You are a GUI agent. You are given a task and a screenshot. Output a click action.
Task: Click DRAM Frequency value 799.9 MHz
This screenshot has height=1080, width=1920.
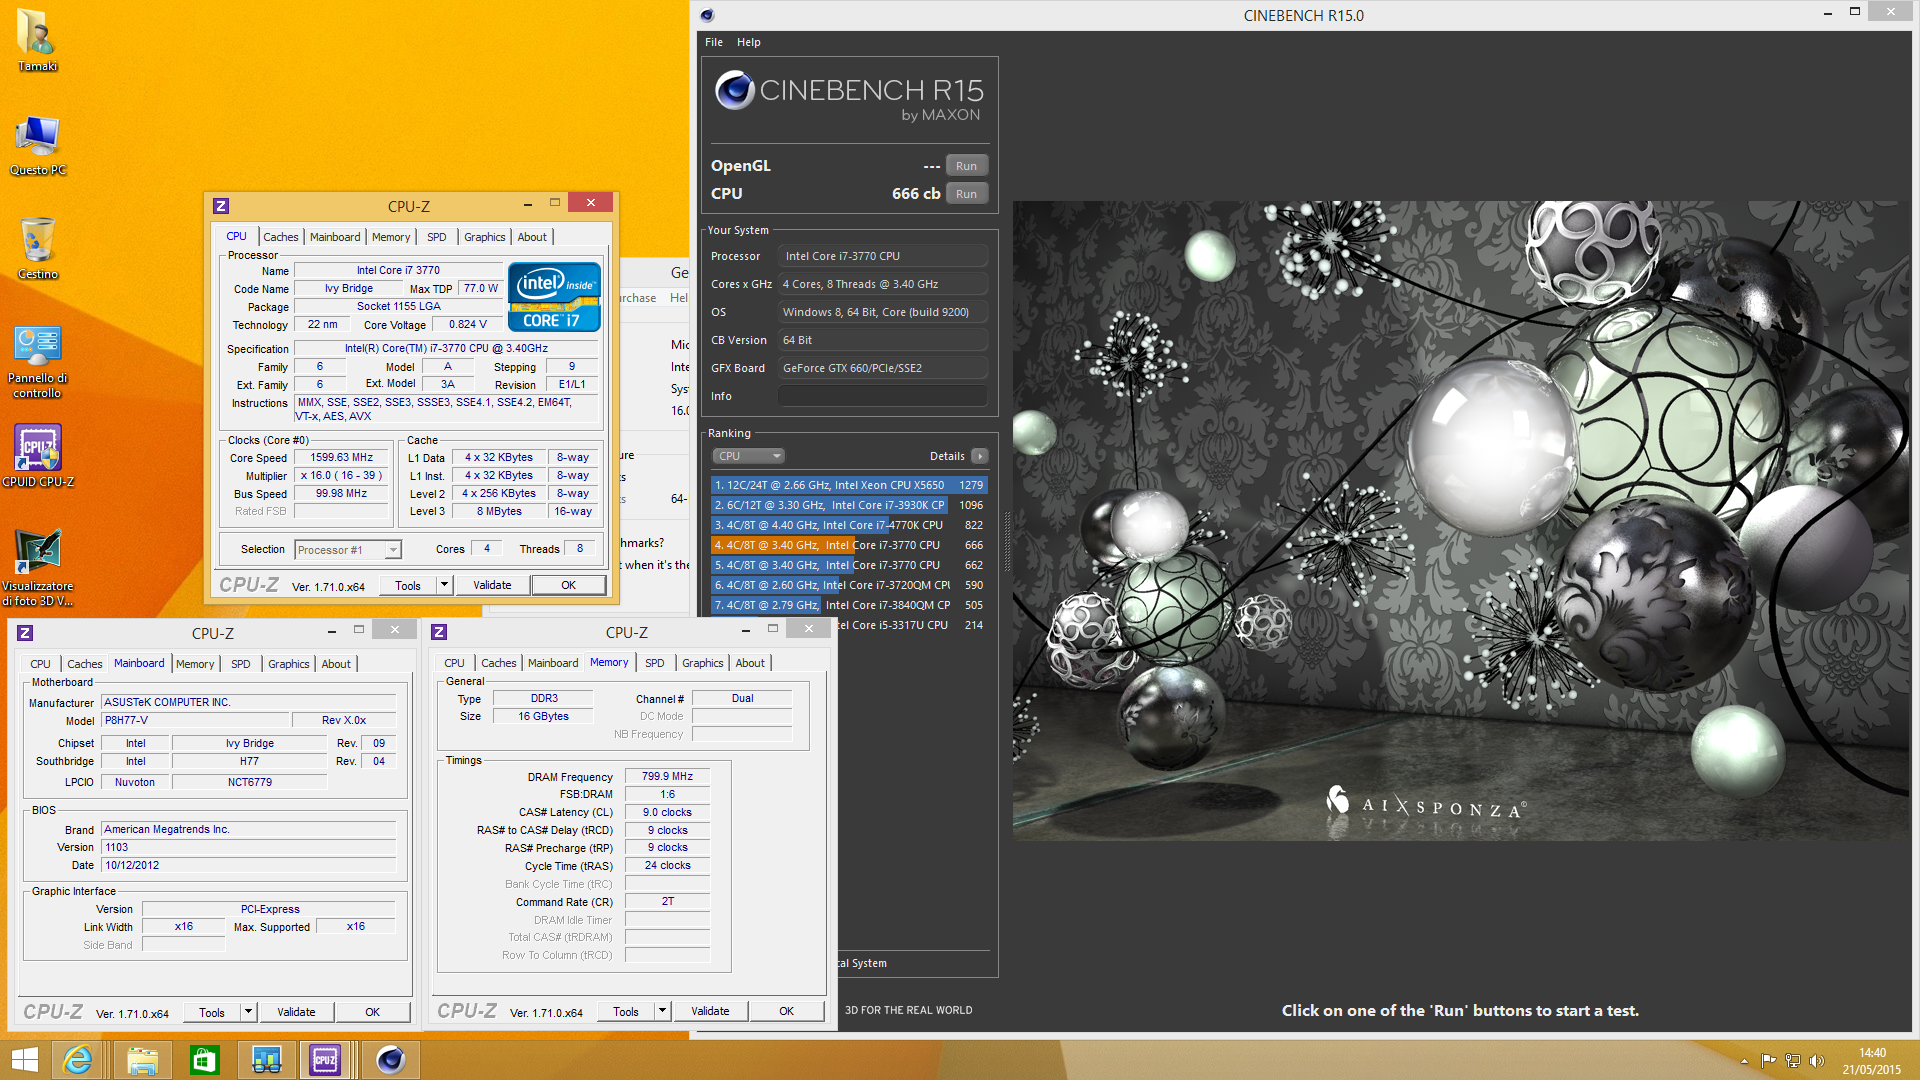click(667, 776)
